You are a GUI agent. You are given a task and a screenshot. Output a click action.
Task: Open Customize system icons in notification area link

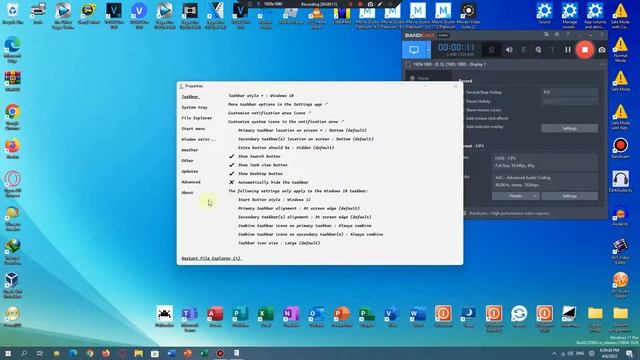pyautogui.click(x=286, y=122)
